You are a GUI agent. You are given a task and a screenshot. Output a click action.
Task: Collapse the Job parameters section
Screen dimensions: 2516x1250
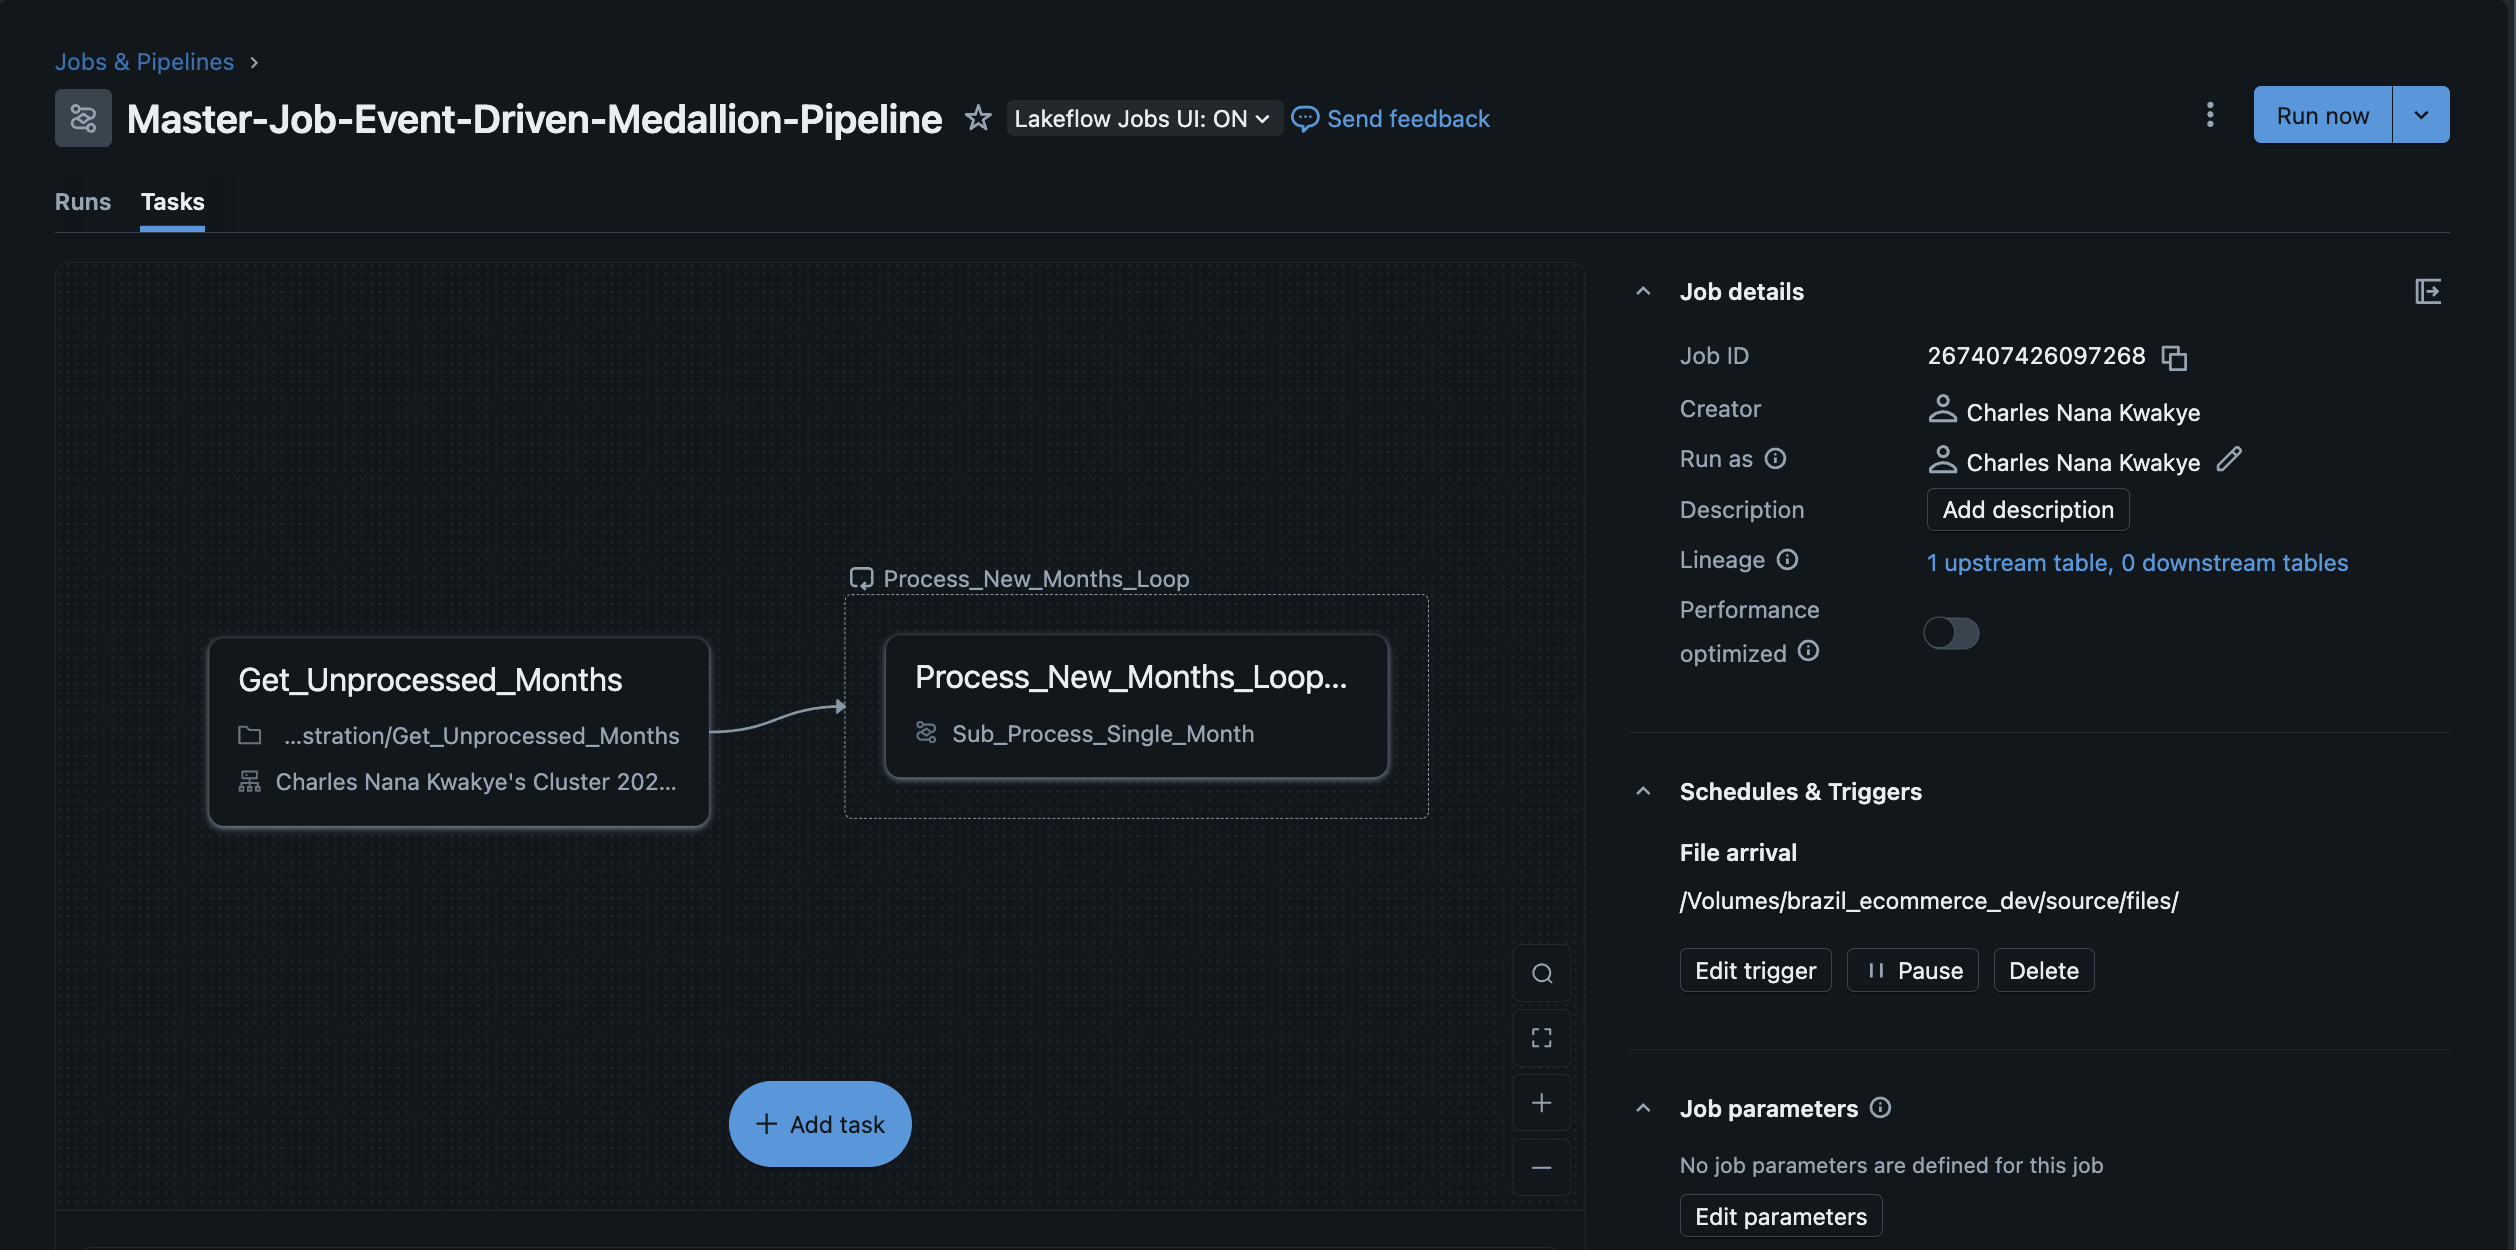point(1643,1108)
